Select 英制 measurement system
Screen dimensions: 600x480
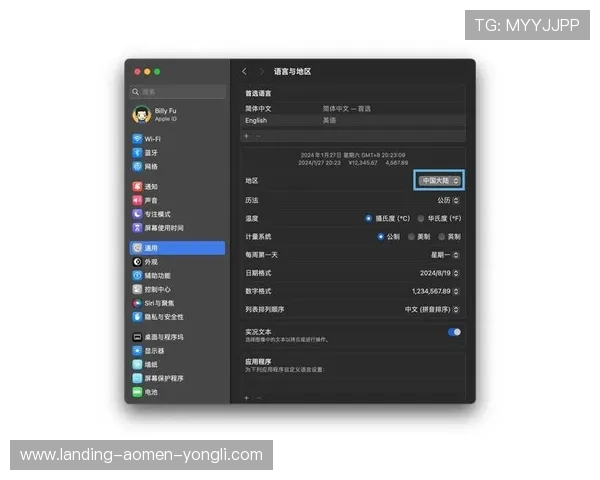tap(442, 237)
